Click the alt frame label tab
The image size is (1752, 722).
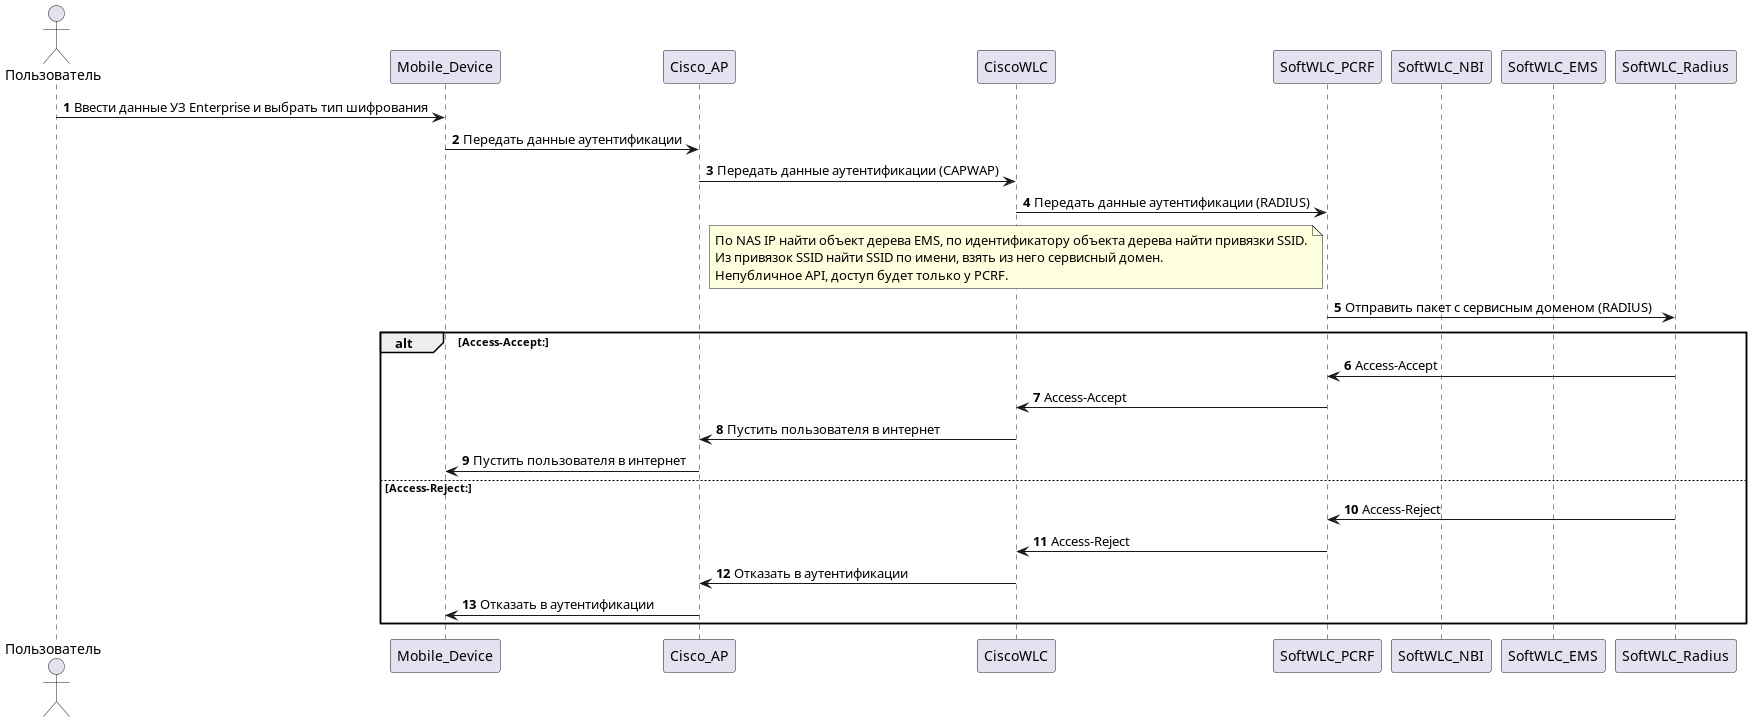pyautogui.click(x=410, y=343)
